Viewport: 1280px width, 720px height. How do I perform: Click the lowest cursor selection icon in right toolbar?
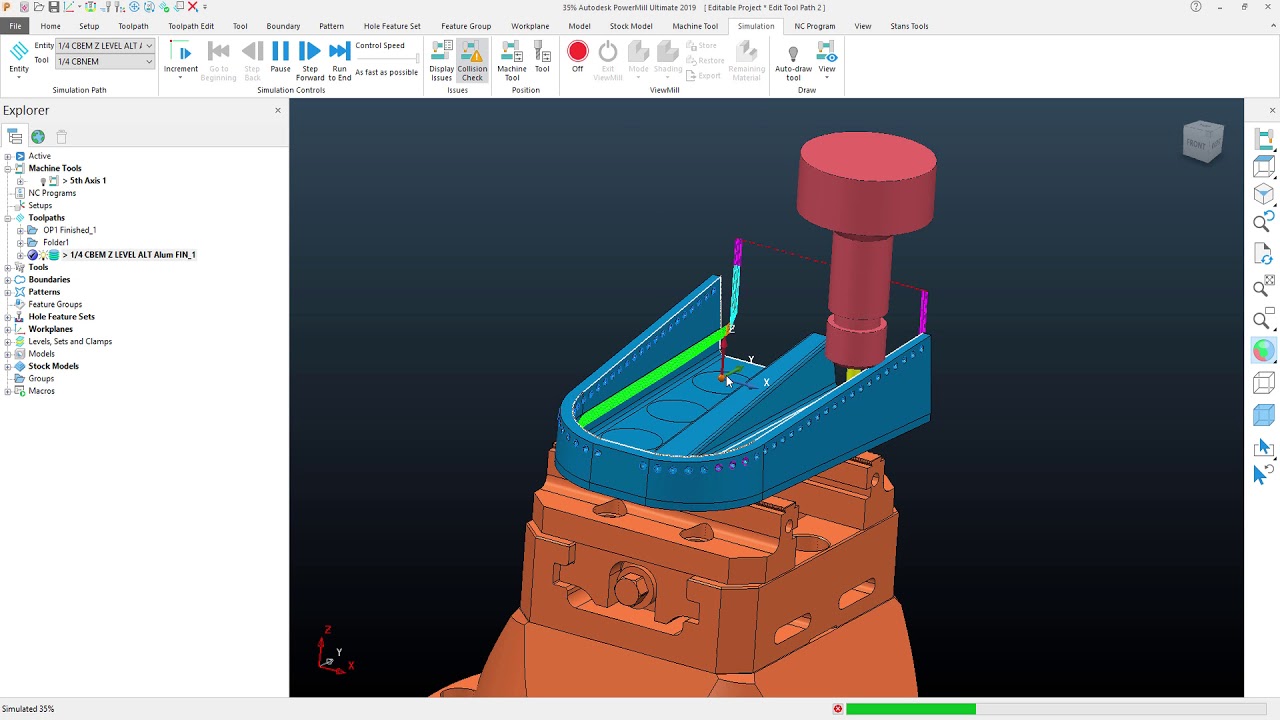pos(1264,474)
